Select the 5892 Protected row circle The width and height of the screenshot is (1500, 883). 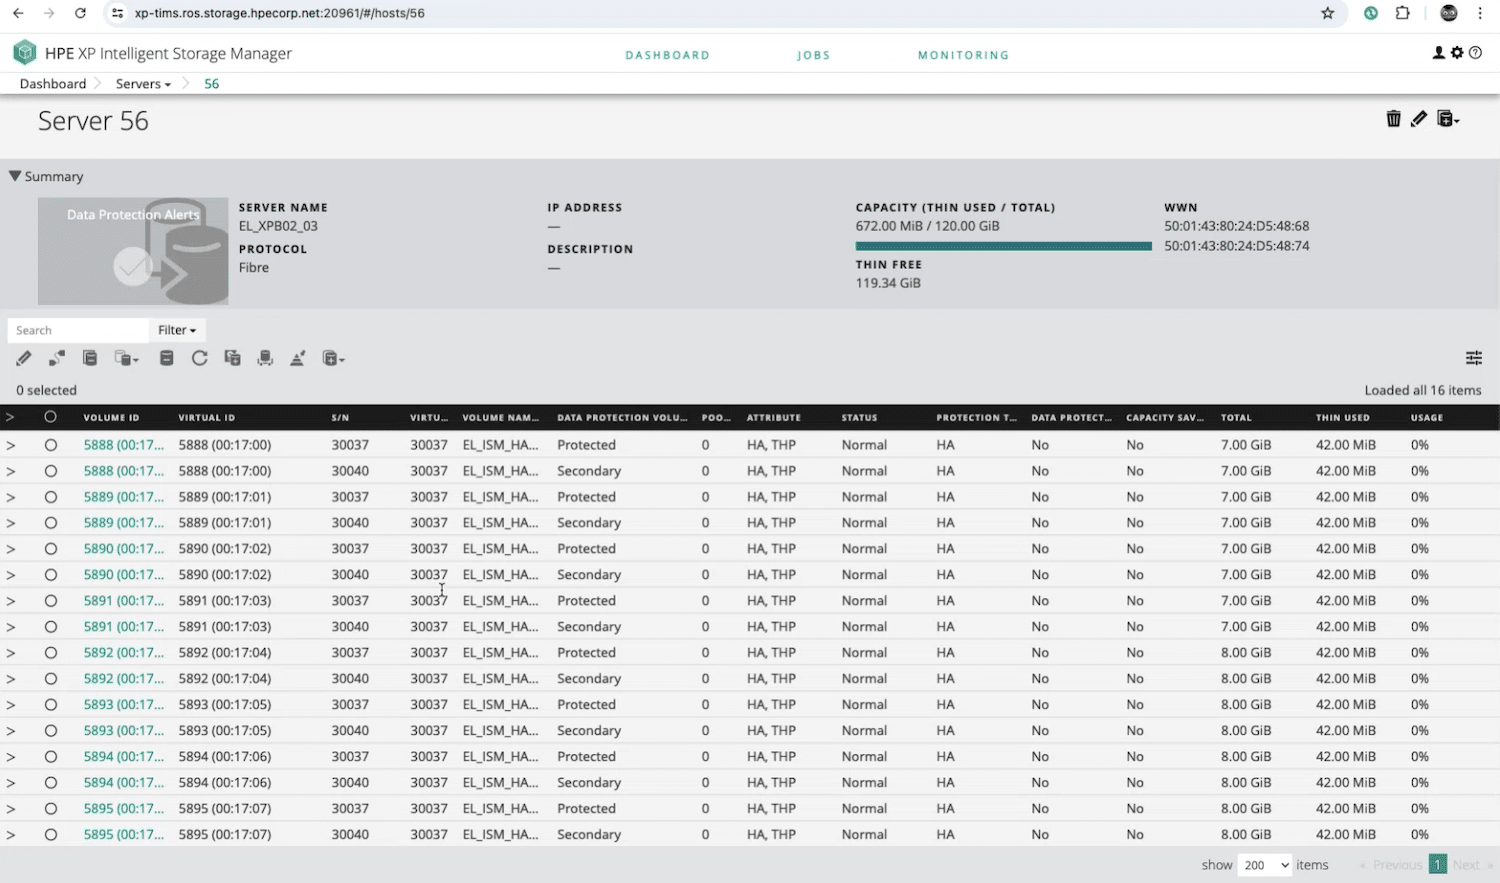point(50,653)
